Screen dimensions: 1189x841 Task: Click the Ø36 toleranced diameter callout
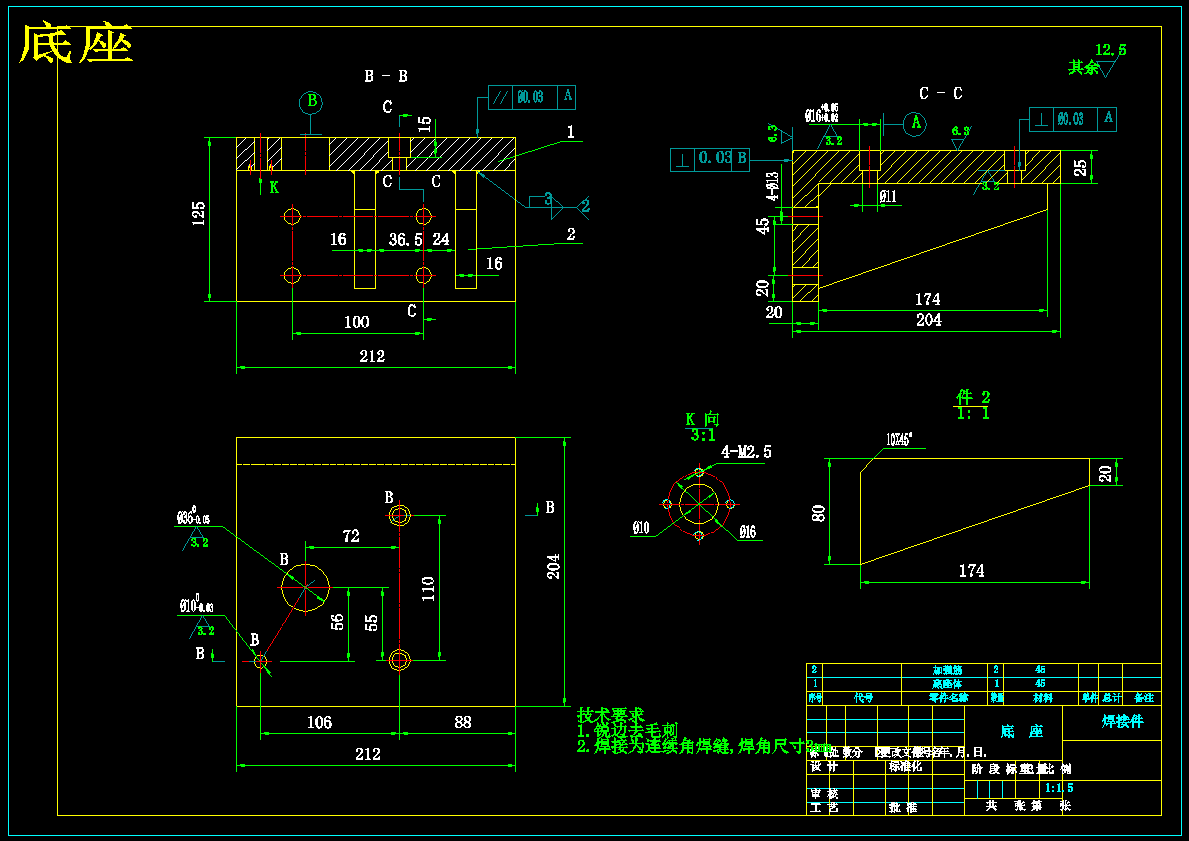tap(193, 518)
